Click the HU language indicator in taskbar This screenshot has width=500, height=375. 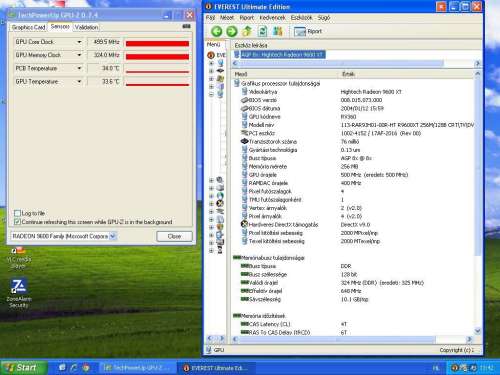[x=436, y=368]
